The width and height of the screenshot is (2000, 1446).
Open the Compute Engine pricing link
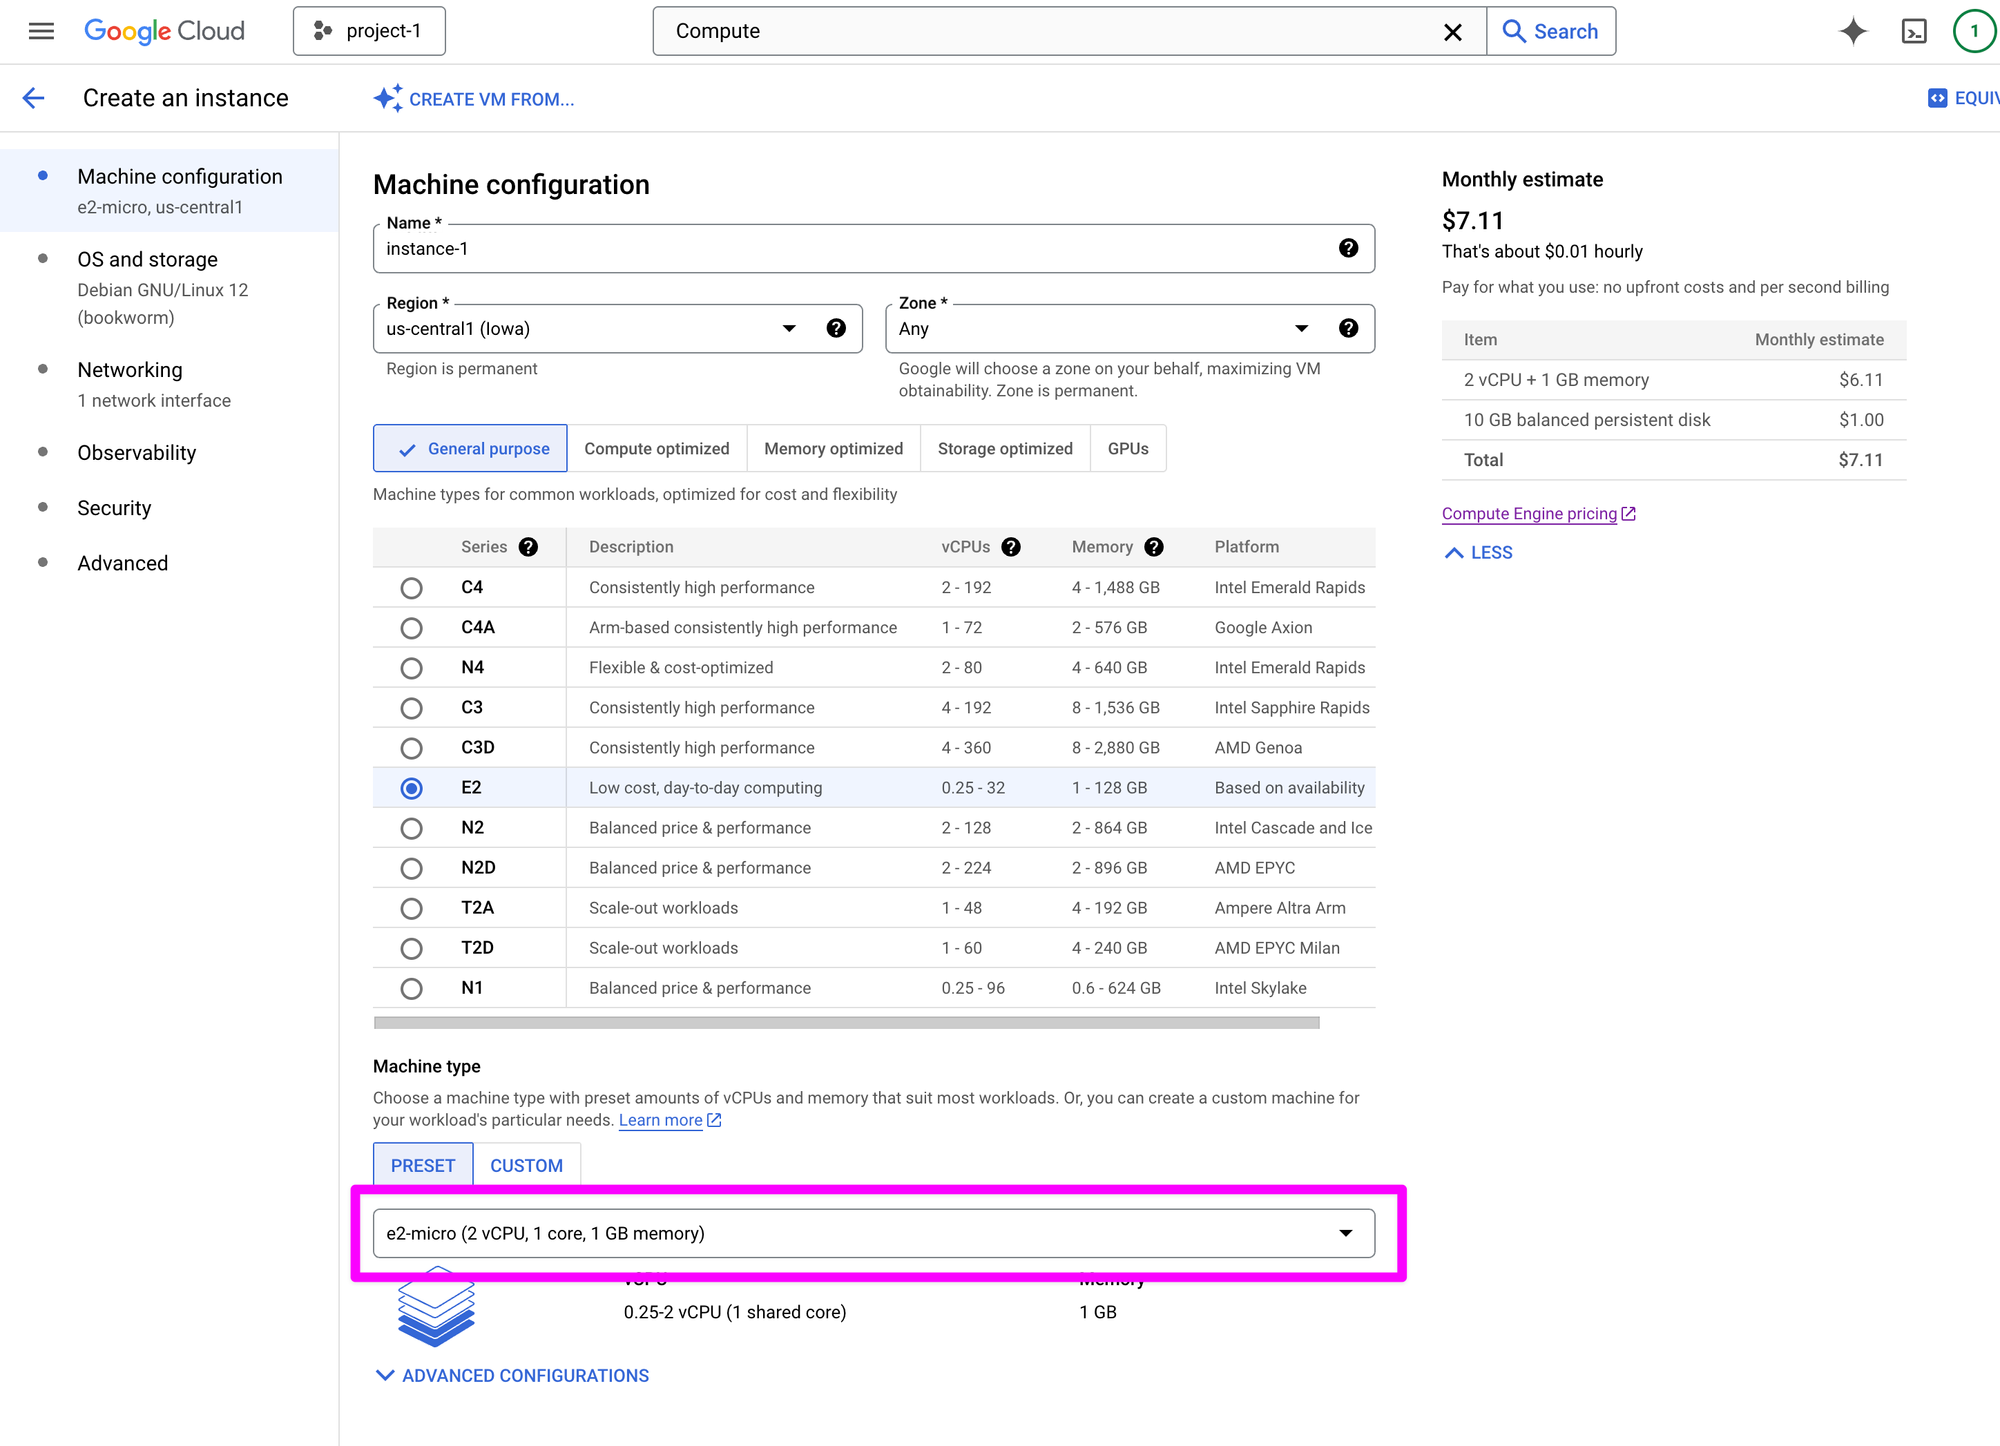(1529, 514)
